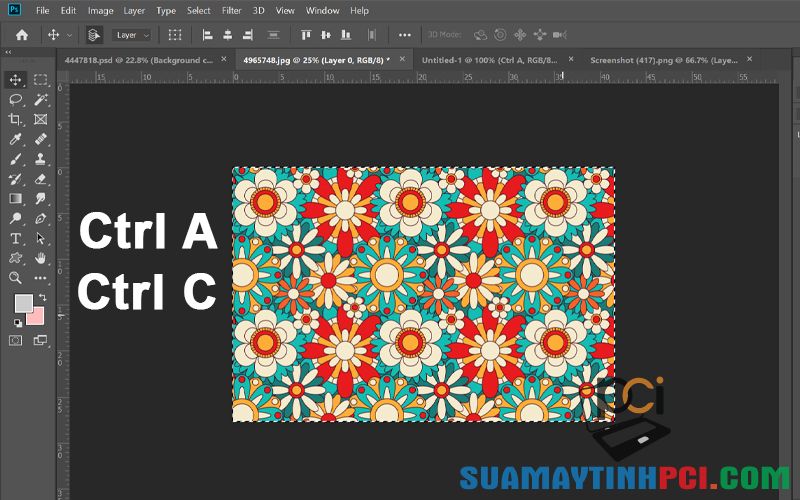The image size is (800, 500).
Task: Select the Smudge tool
Action: pos(40,198)
